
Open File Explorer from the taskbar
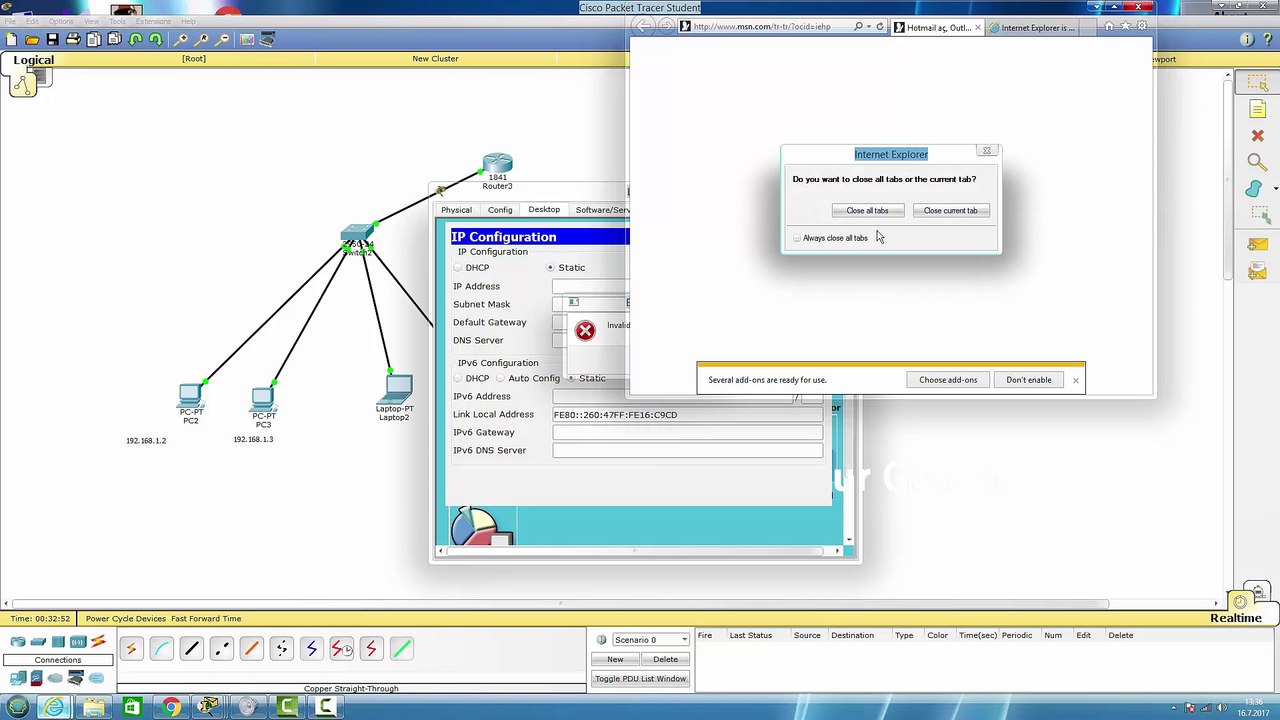point(93,708)
